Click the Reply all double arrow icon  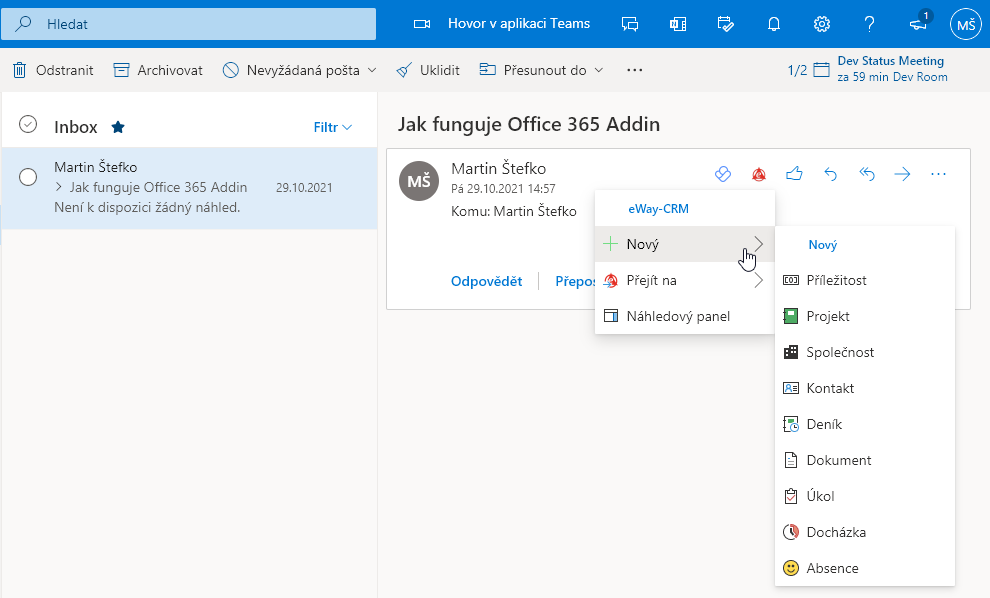coord(866,174)
